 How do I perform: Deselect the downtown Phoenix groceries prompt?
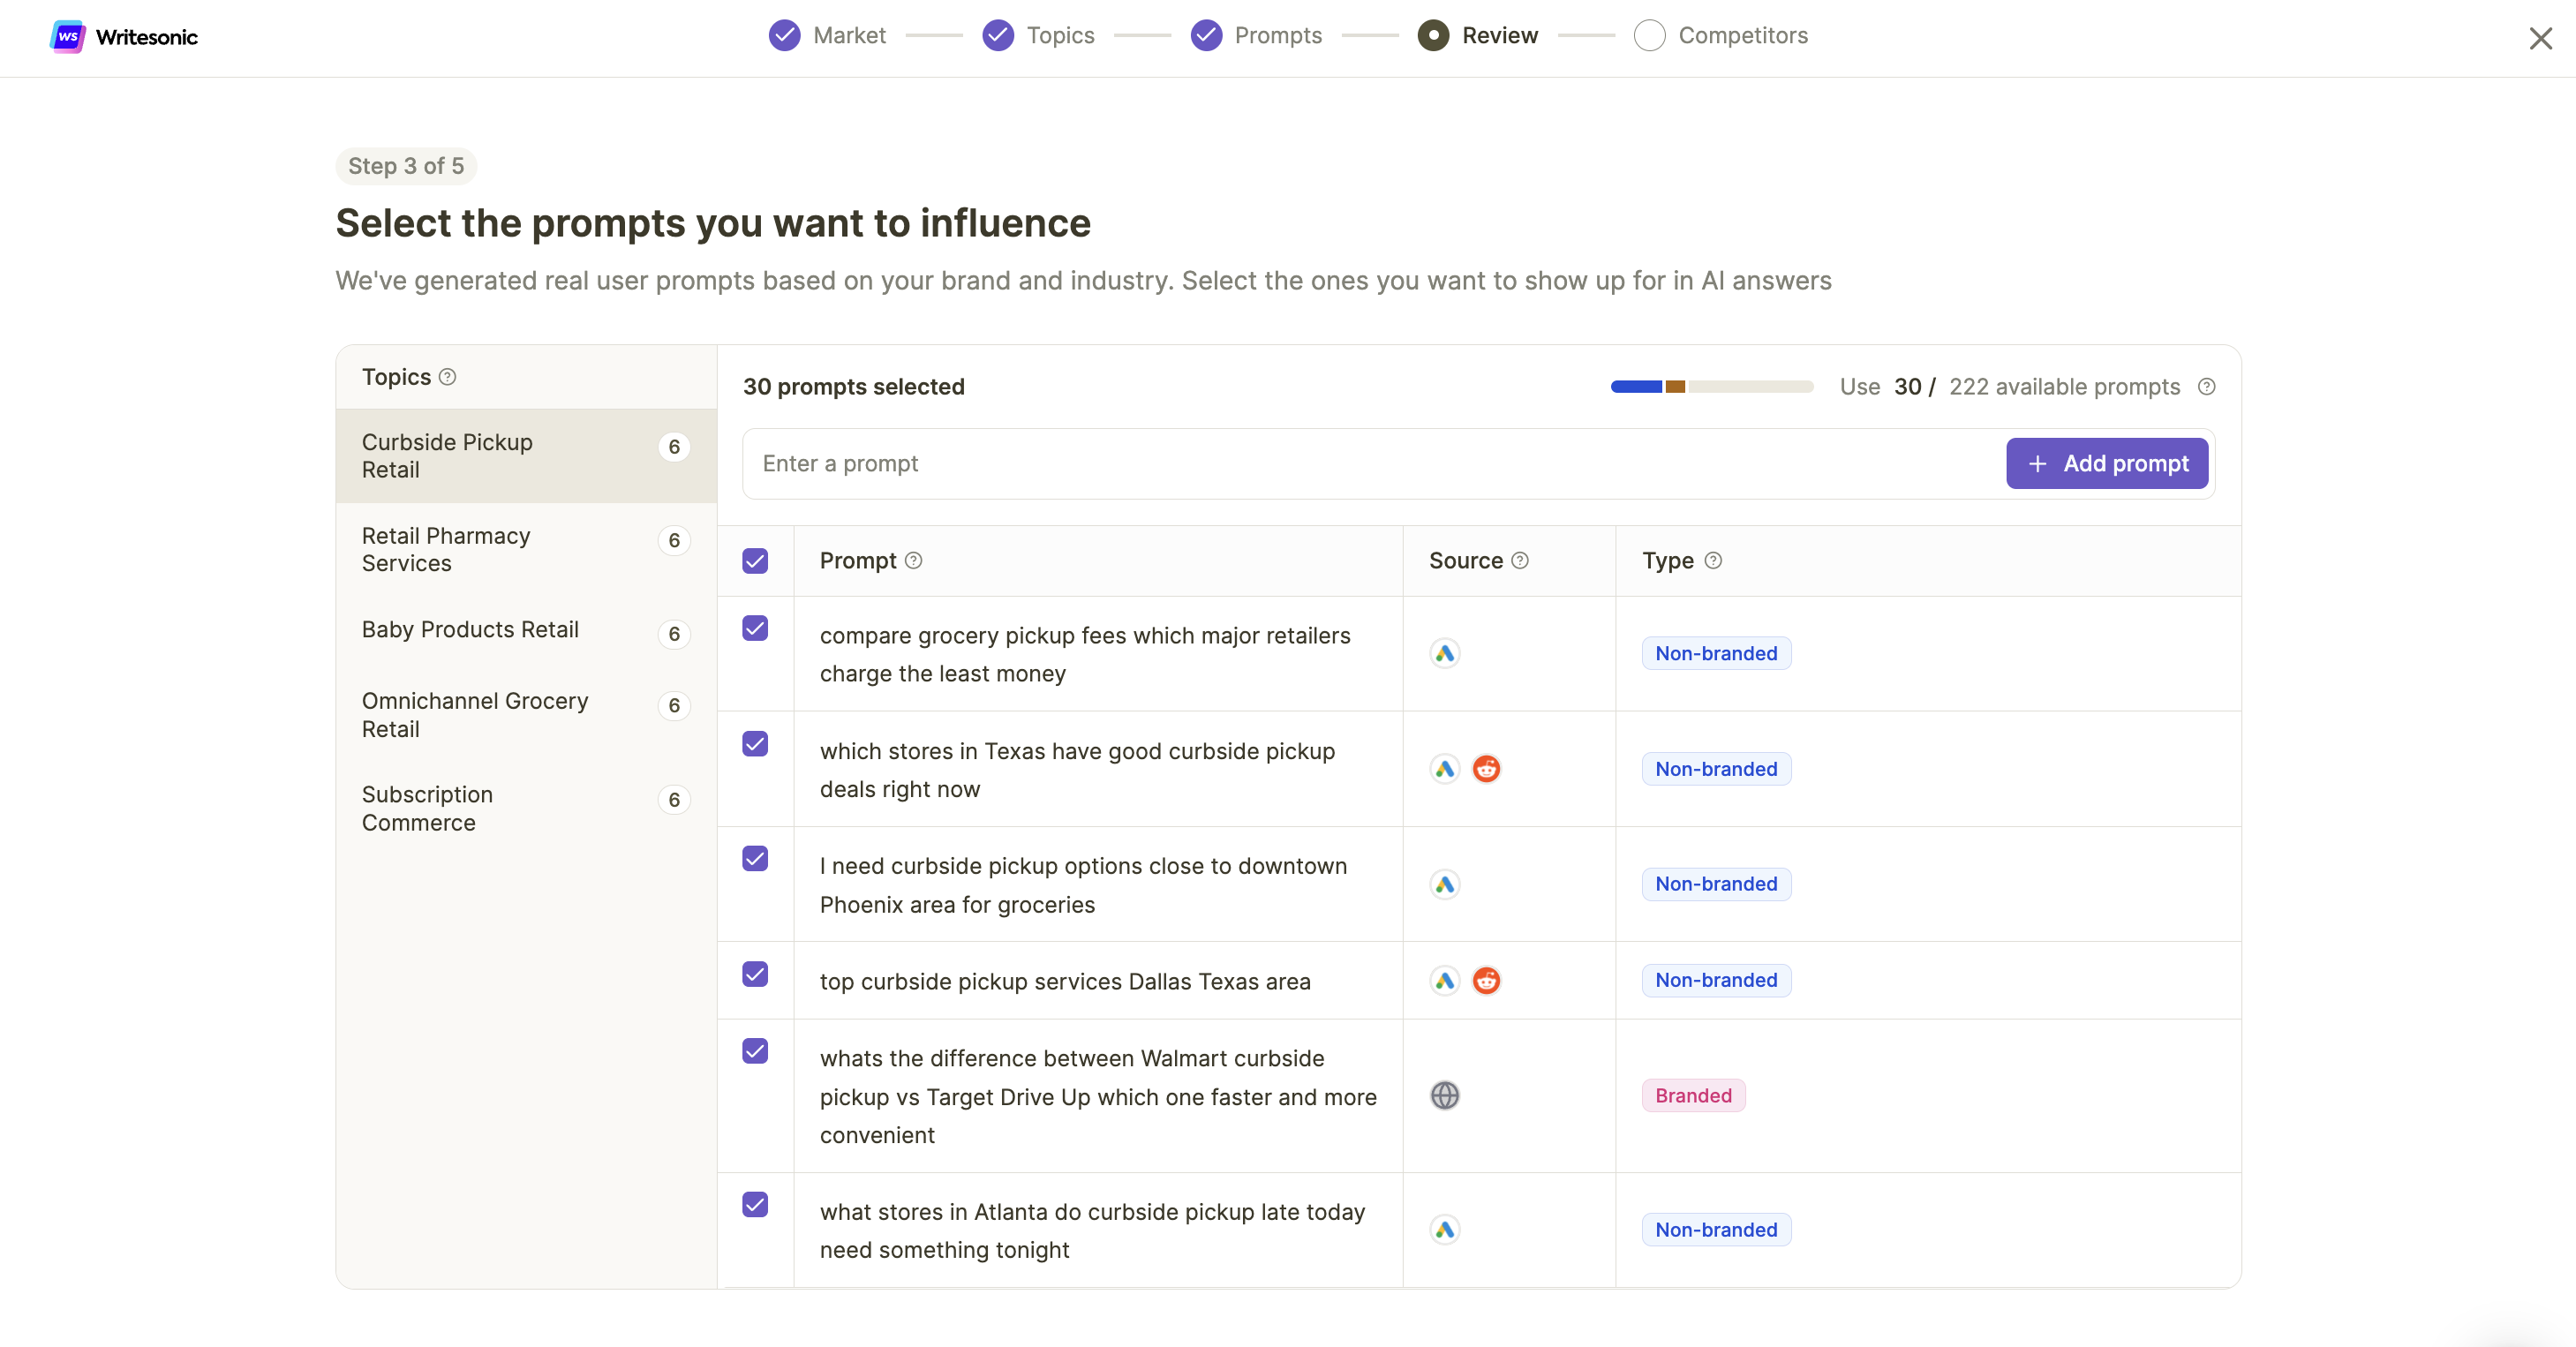(755, 859)
